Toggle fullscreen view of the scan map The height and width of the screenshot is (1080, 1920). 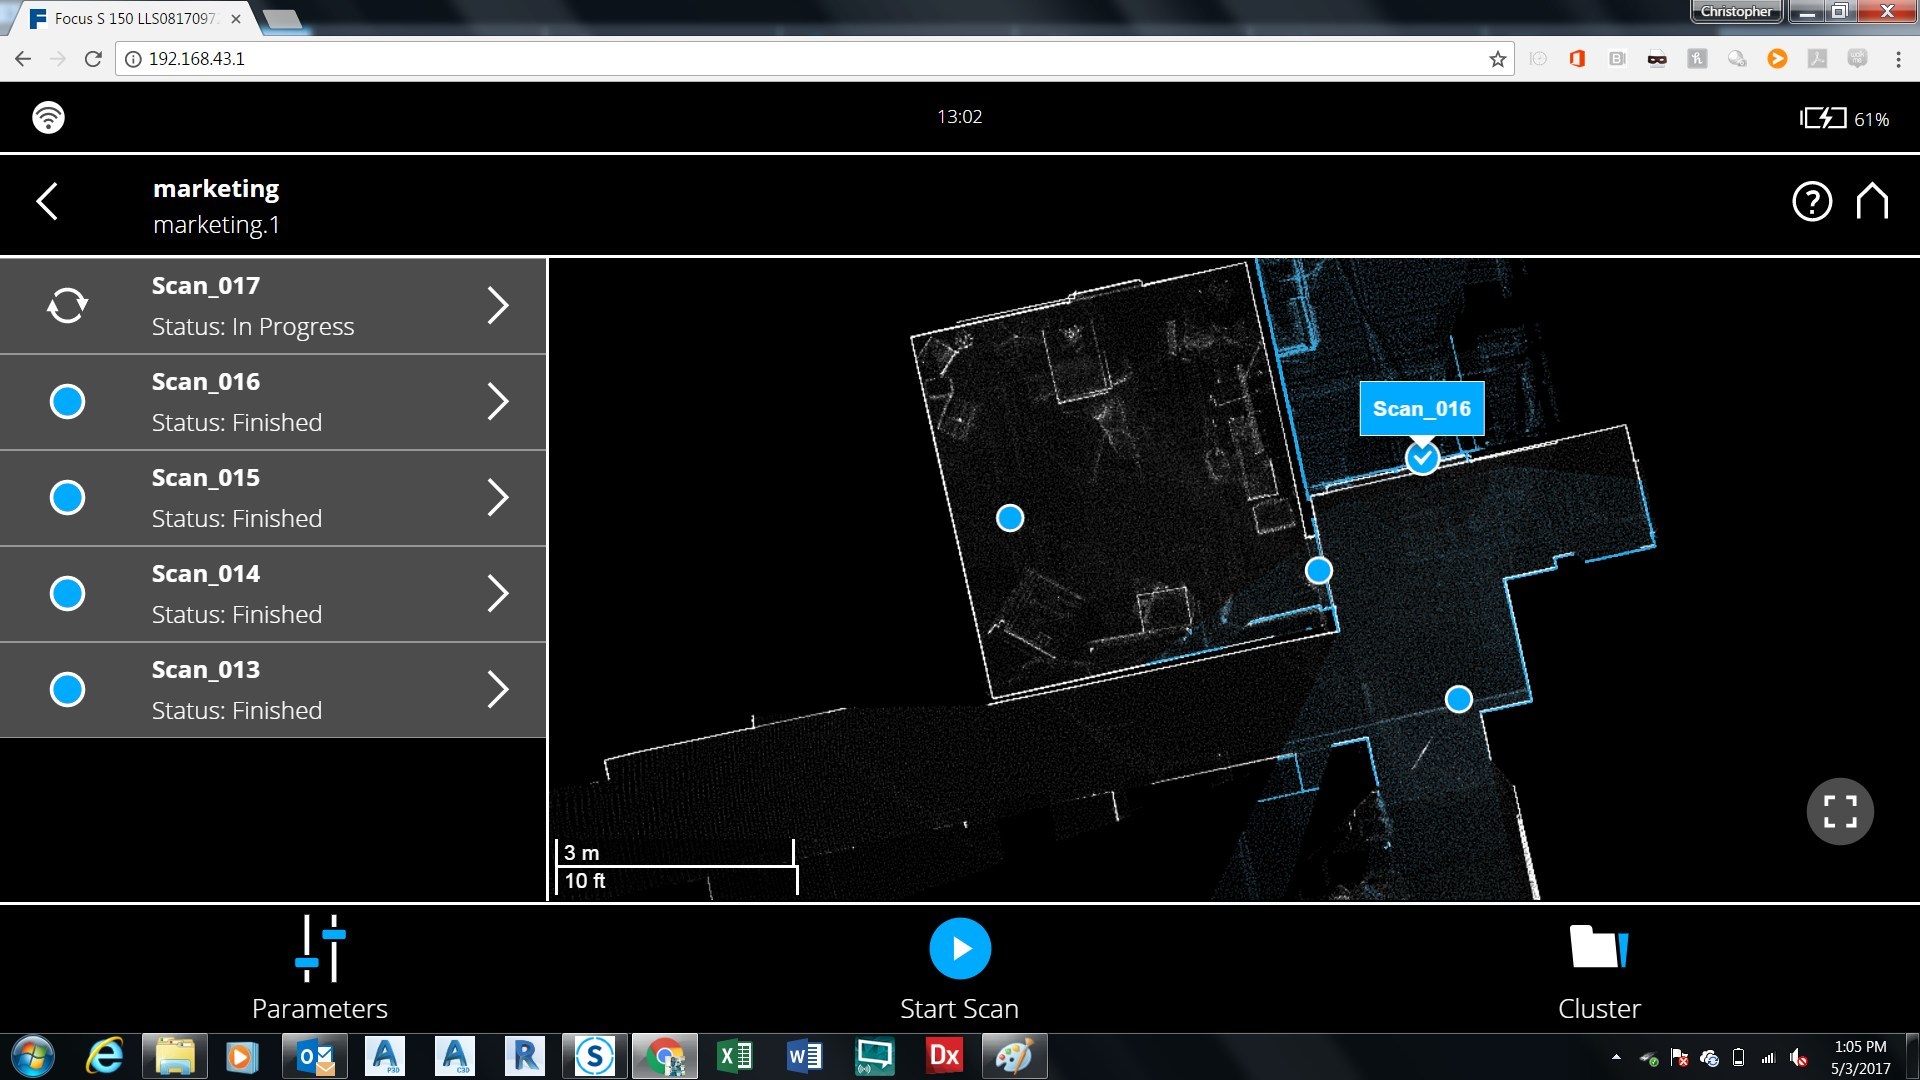(1840, 810)
